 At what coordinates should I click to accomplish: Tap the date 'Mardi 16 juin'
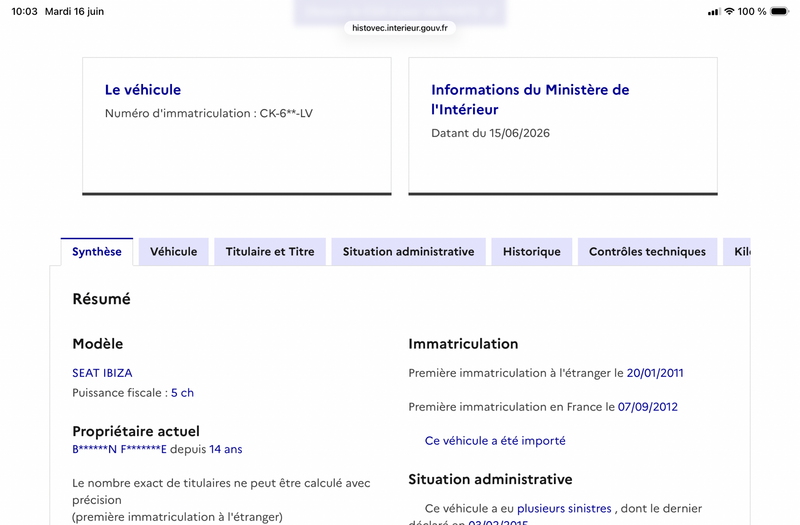(x=74, y=11)
